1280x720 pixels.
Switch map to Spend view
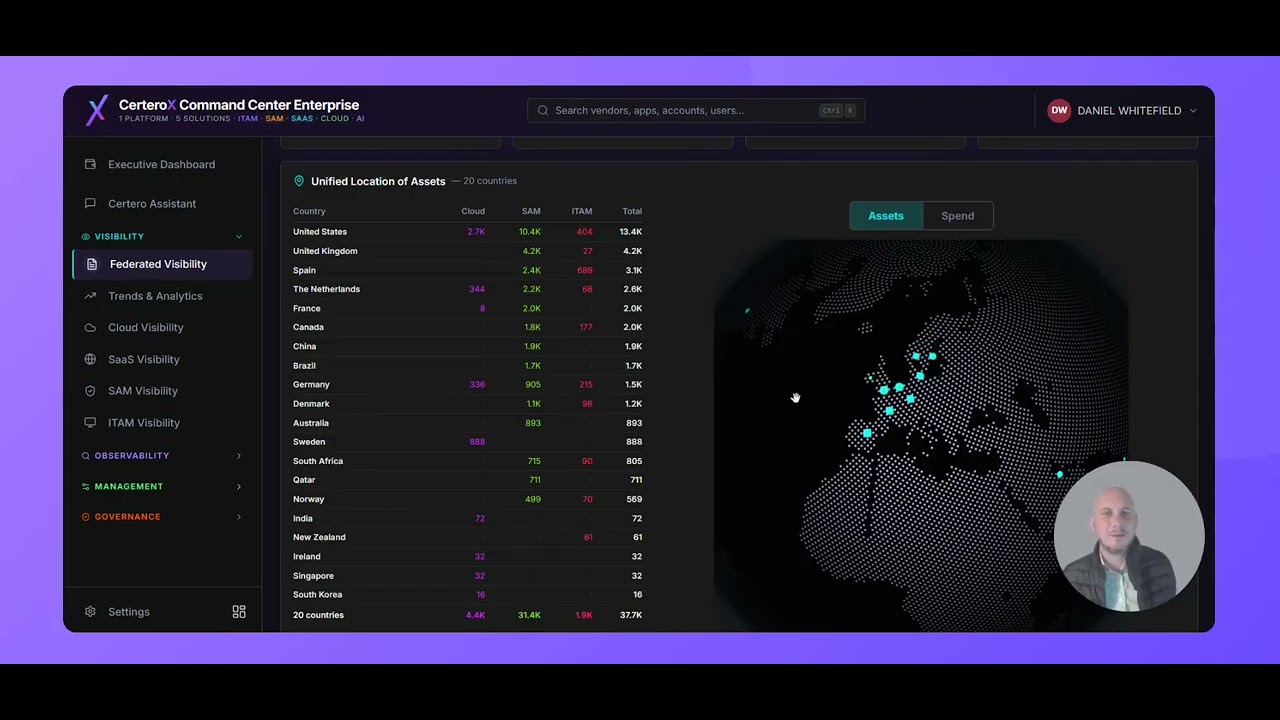[957, 216]
